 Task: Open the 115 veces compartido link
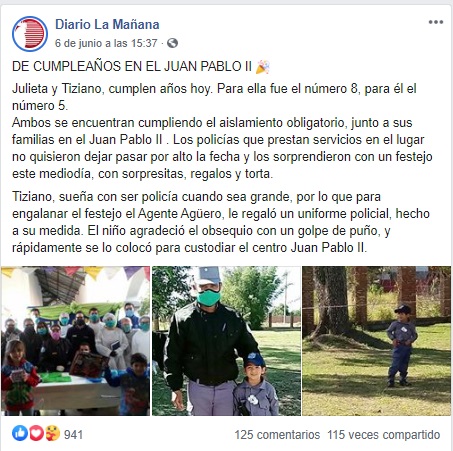384,435
